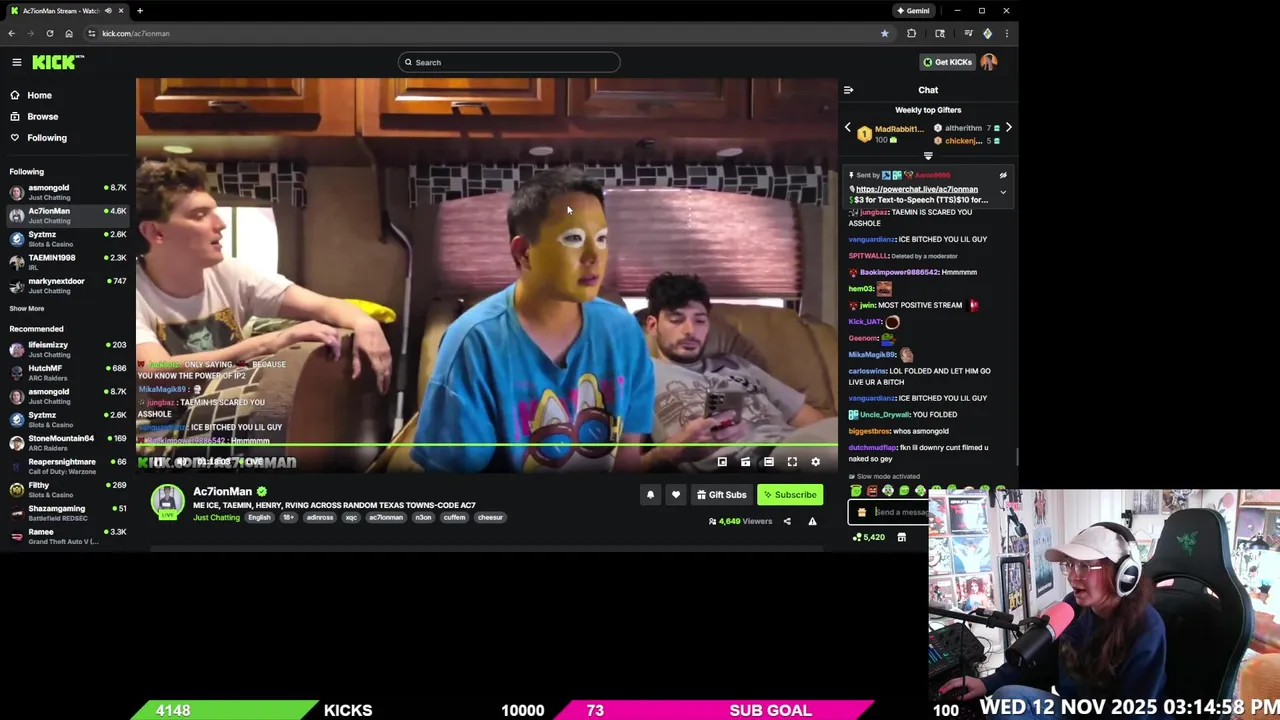Collapse the Weekly top Gifters panel
Viewport: 1280px width, 720px height.
pos(928,156)
